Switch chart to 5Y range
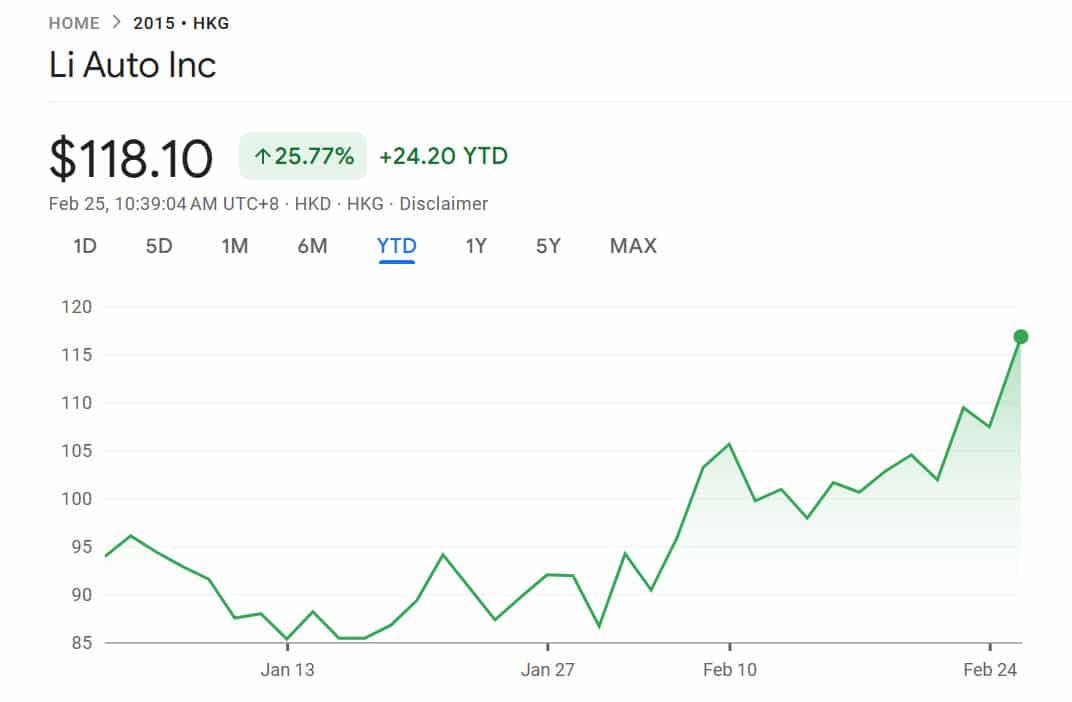 click(548, 246)
